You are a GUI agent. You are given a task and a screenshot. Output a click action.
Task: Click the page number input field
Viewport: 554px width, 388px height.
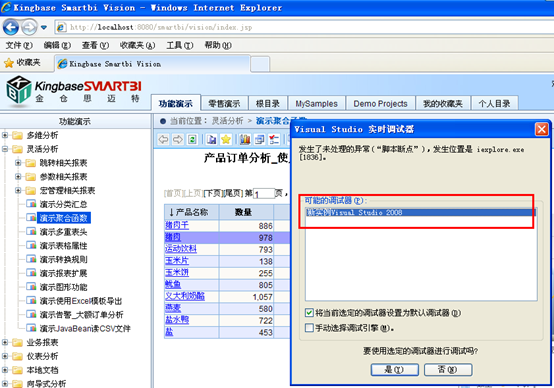pos(264,194)
